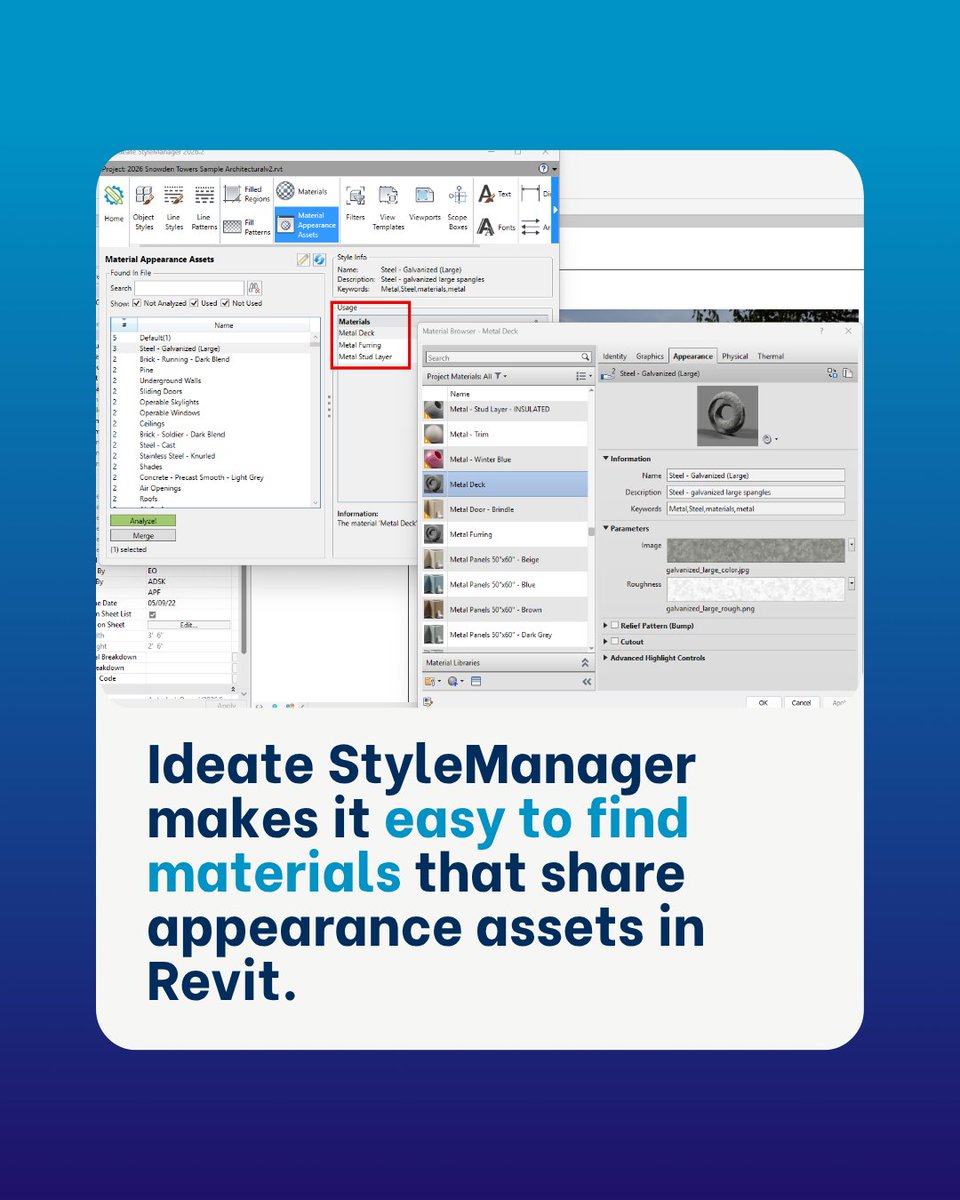Screen dimensions: 960x1200
Task: Open Viewports tool
Action: 425,204
